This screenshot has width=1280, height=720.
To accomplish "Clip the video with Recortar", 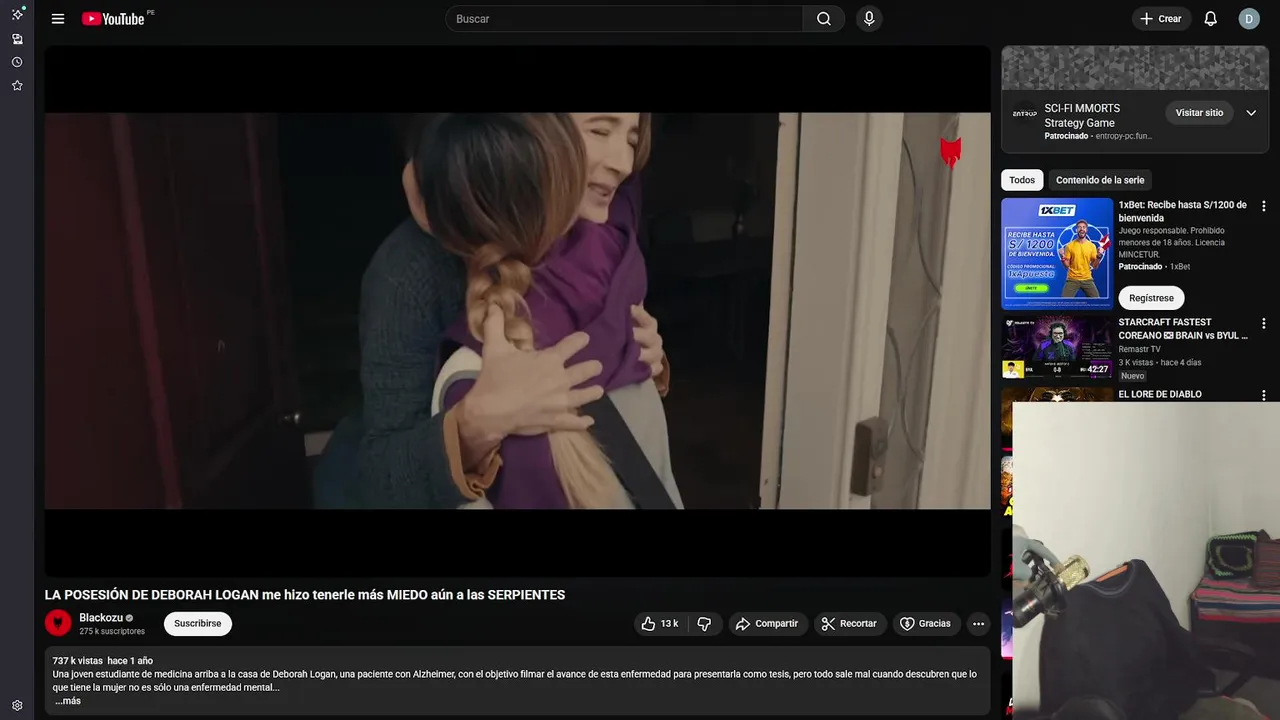I will pyautogui.click(x=849, y=624).
